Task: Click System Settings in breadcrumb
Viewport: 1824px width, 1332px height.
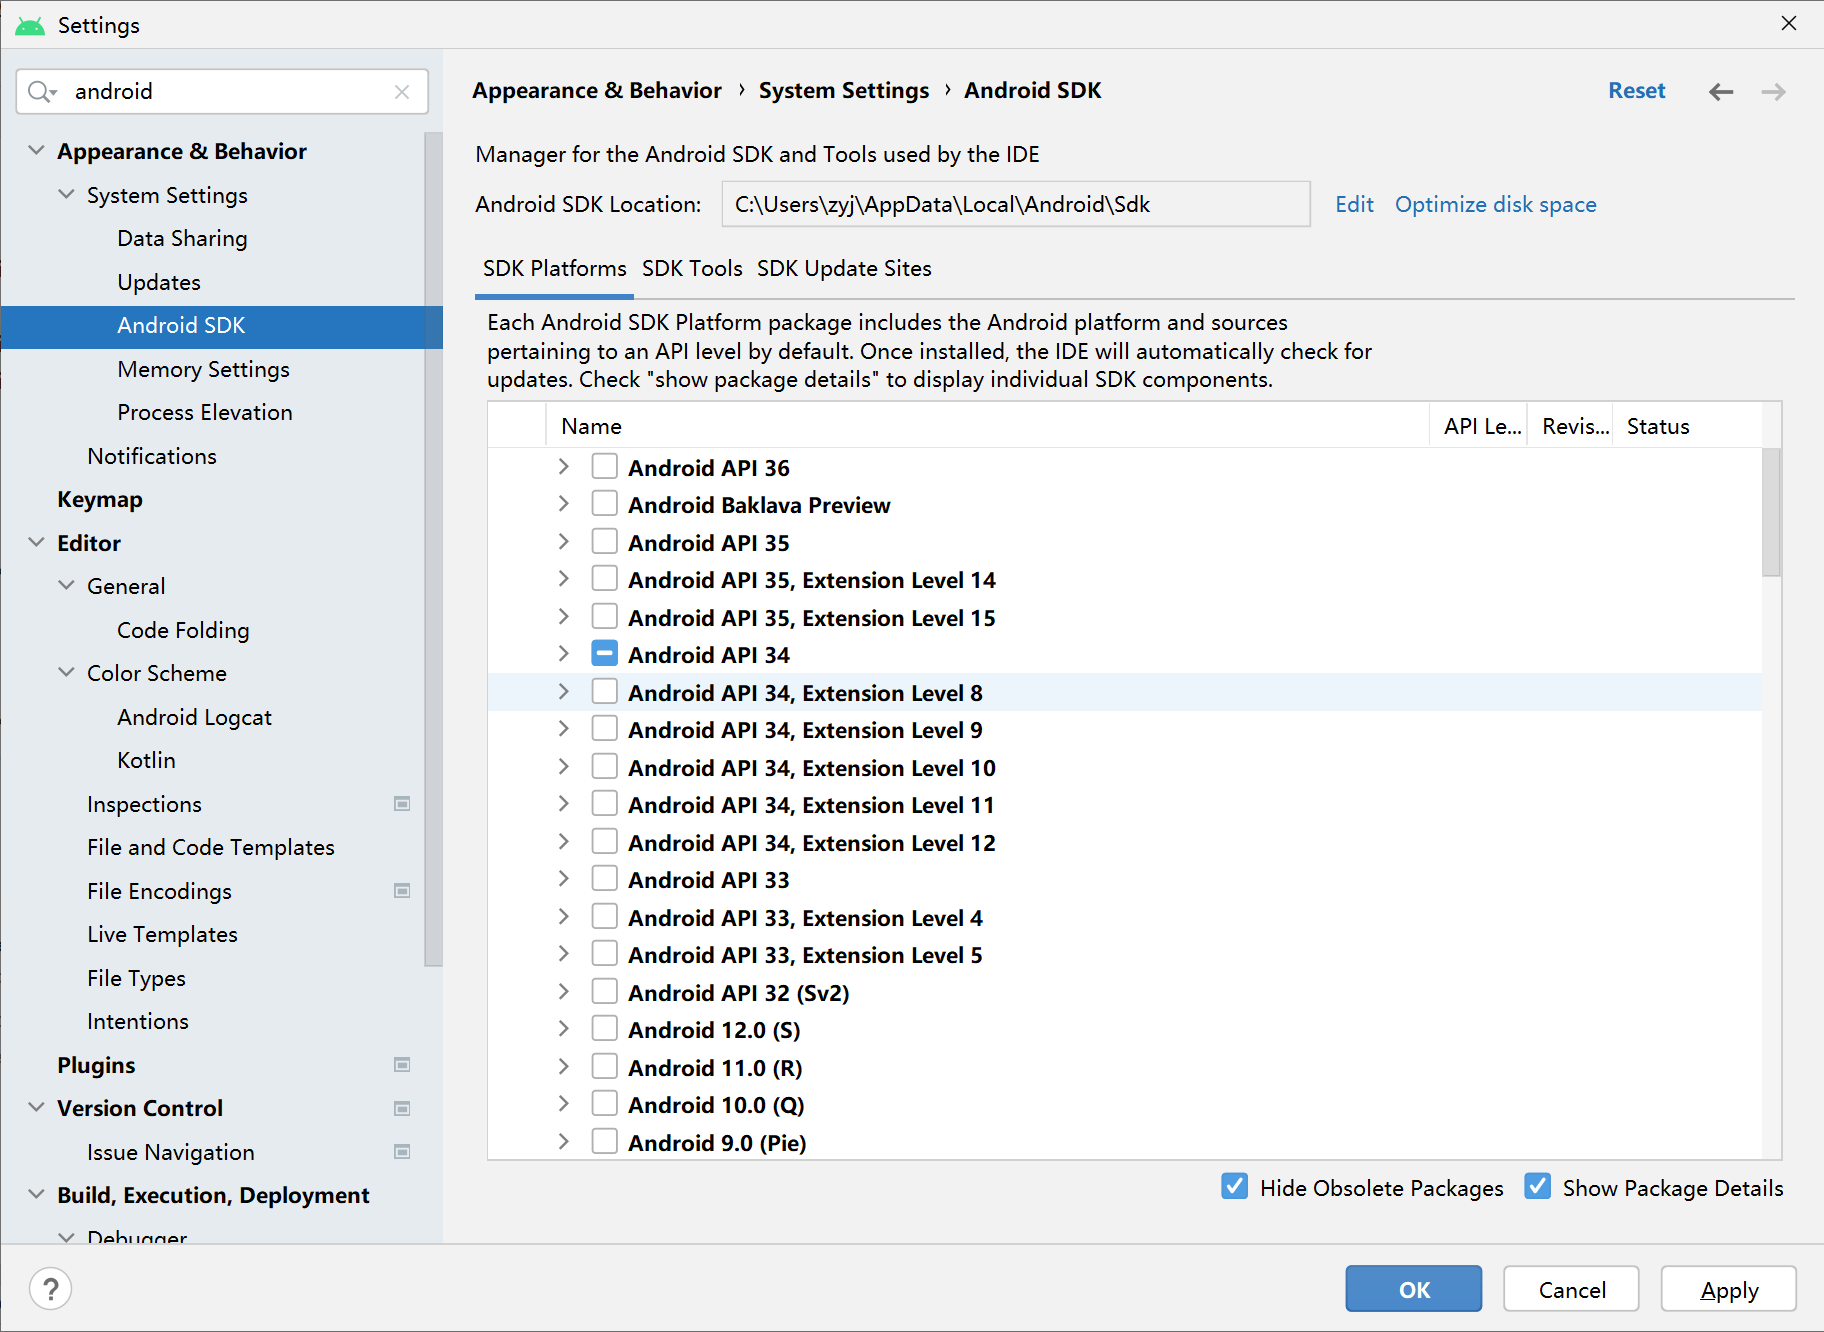Action: pyautogui.click(x=844, y=90)
